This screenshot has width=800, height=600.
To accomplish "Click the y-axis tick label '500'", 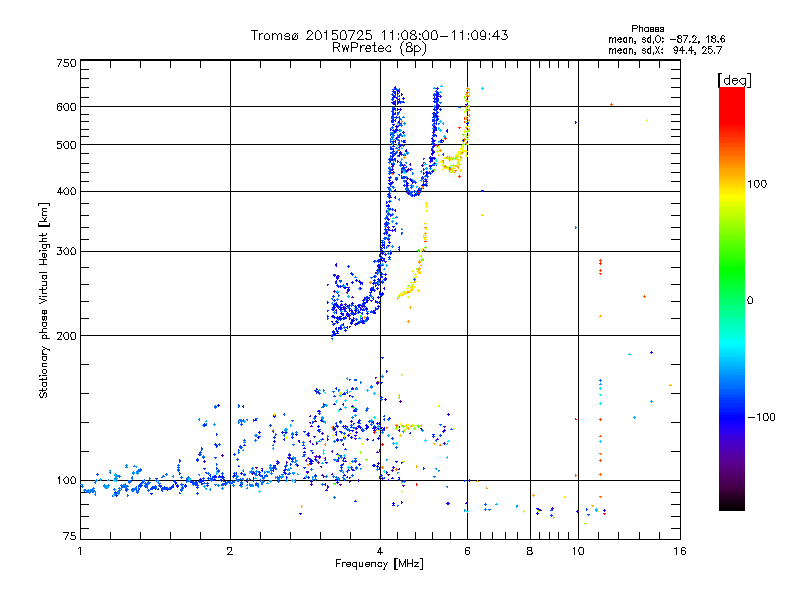I will [x=66, y=145].
